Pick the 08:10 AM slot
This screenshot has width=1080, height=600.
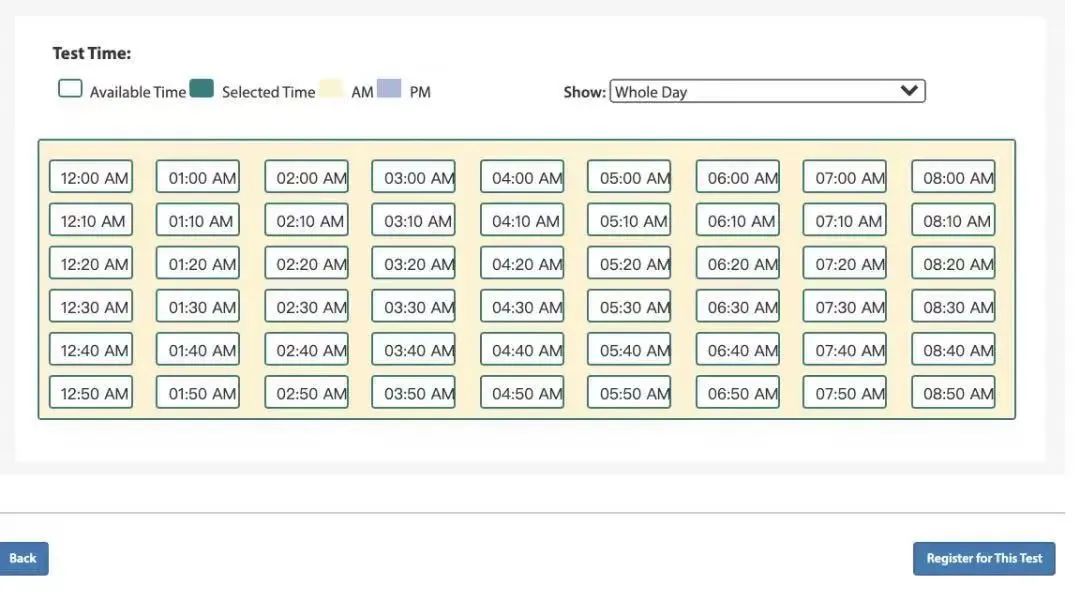pyautogui.click(x=953, y=220)
